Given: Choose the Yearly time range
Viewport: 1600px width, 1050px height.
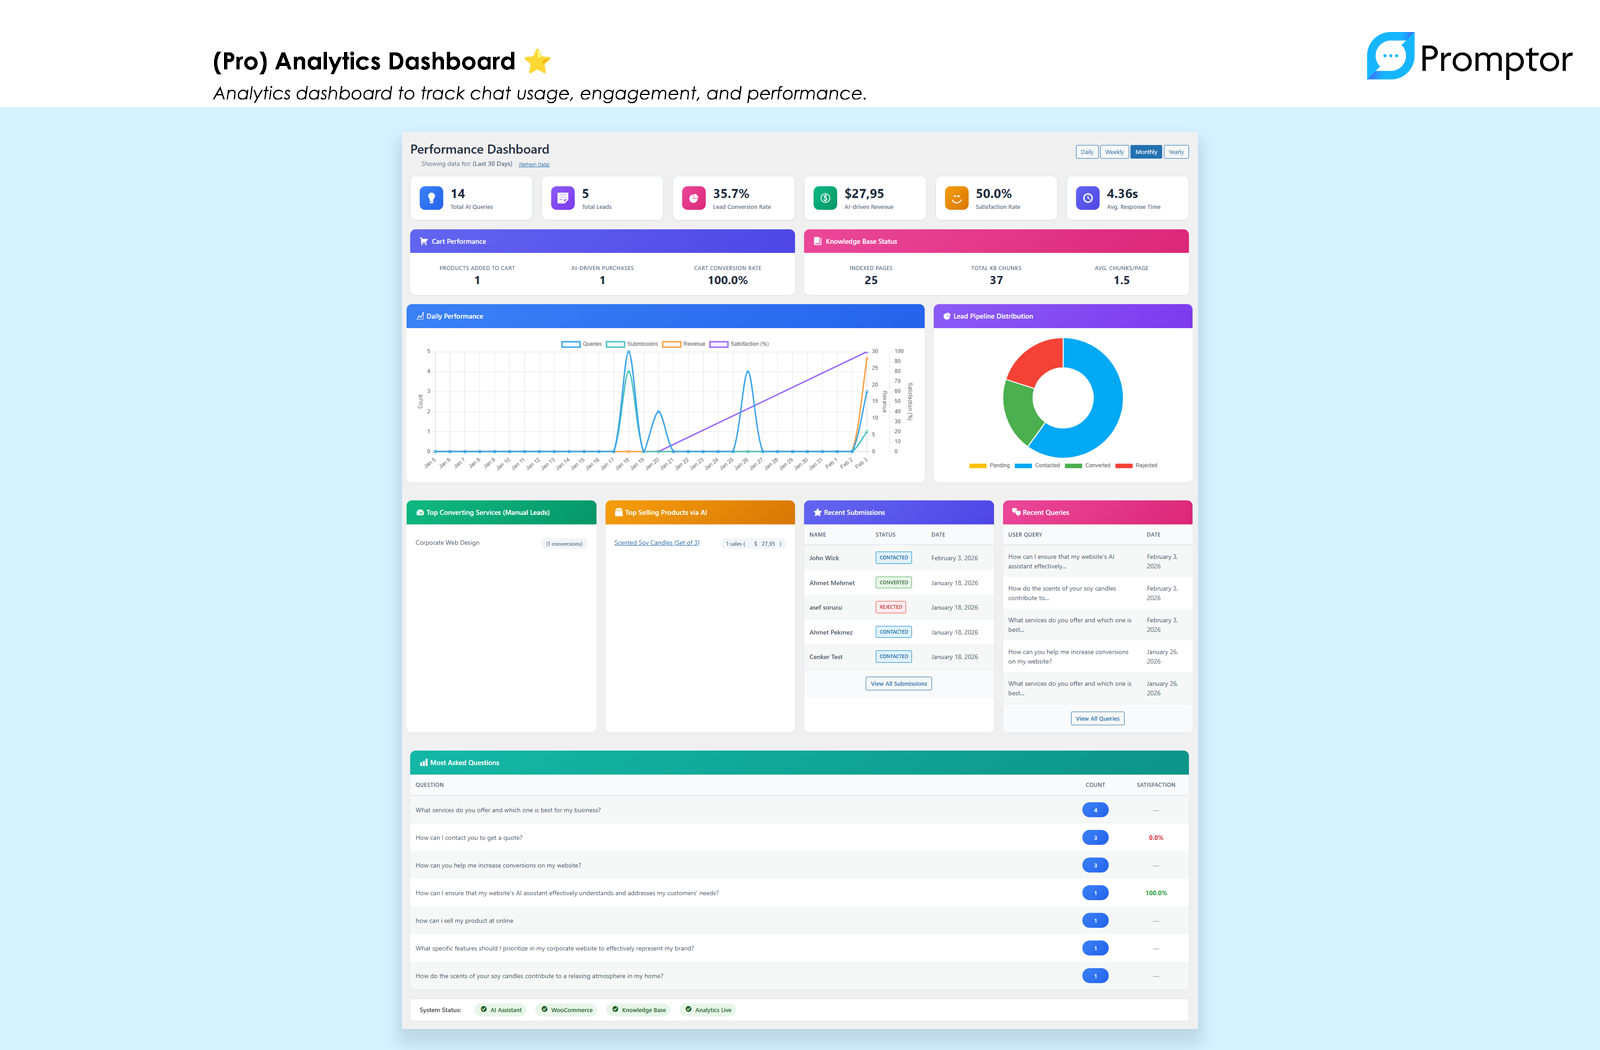Looking at the screenshot, I should click(1176, 152).
